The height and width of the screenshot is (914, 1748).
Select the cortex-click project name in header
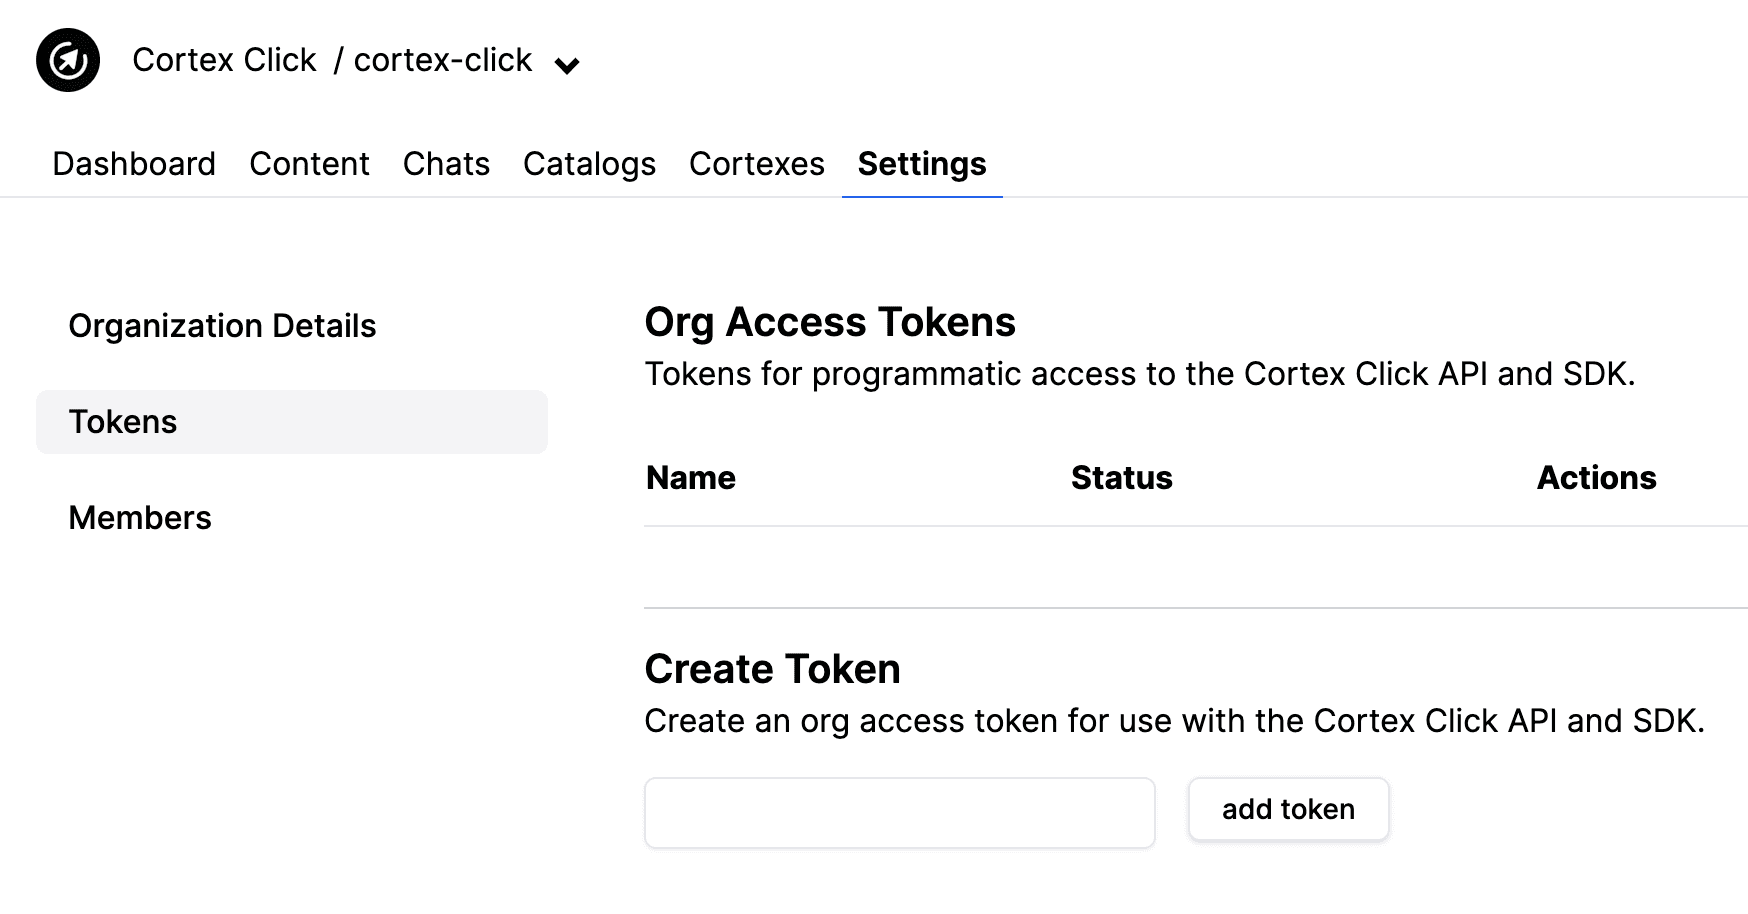pyautogui.click(x=443, y=60)
